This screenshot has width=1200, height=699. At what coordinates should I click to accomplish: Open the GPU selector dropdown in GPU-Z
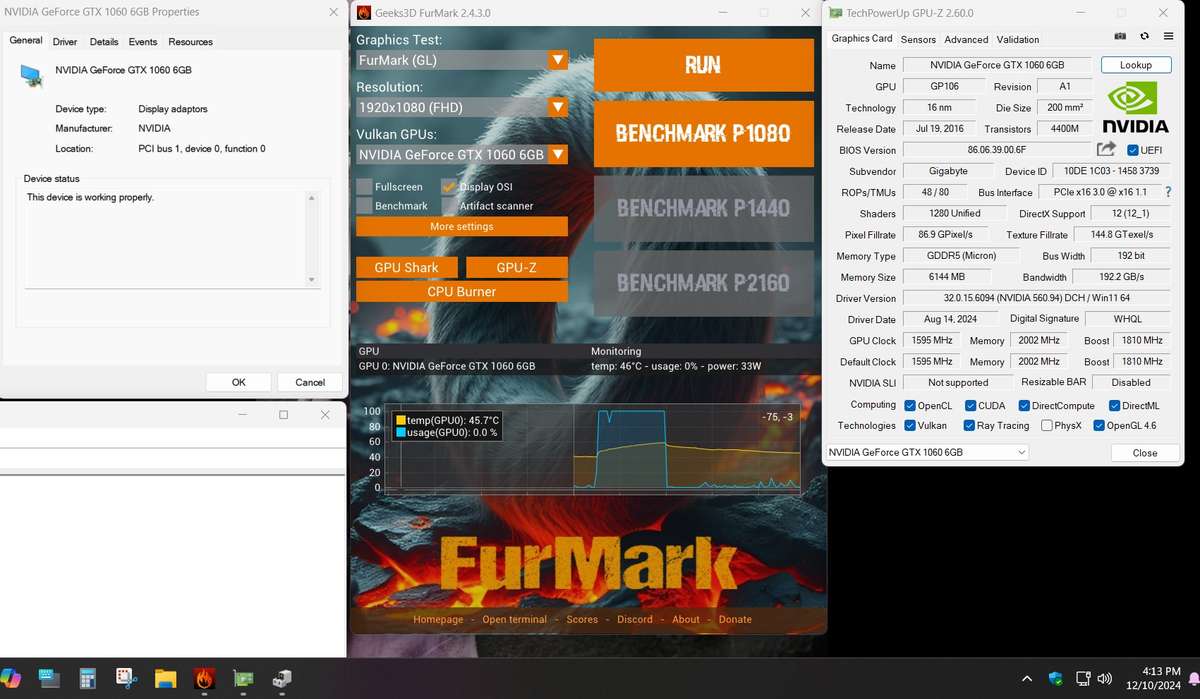click(x=1021, y=452)
